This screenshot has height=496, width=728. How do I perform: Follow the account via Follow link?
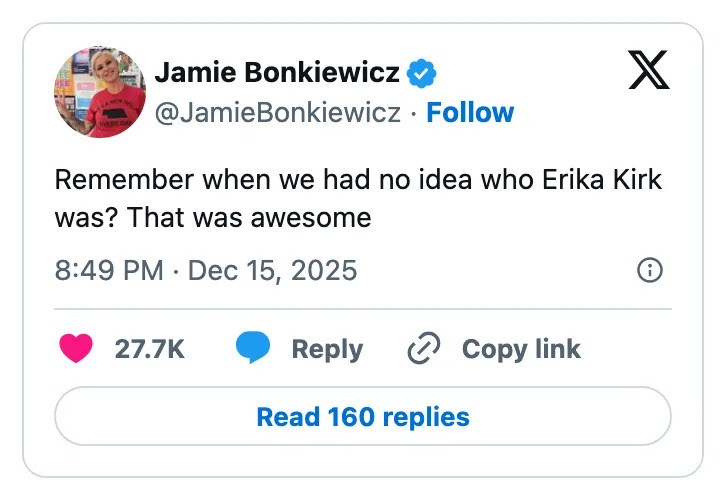pyautogui.click(x=470, y=112)
